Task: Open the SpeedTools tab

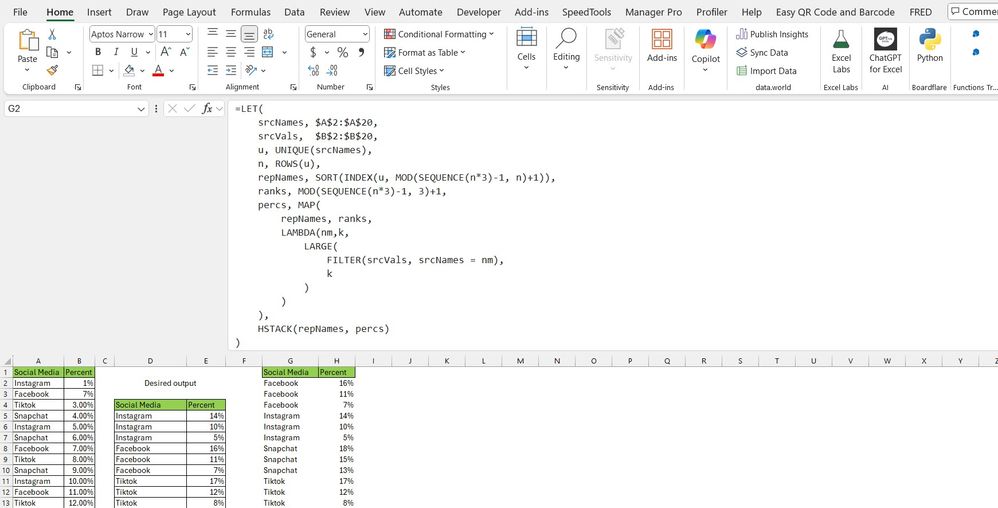Action: click(586, 12)
